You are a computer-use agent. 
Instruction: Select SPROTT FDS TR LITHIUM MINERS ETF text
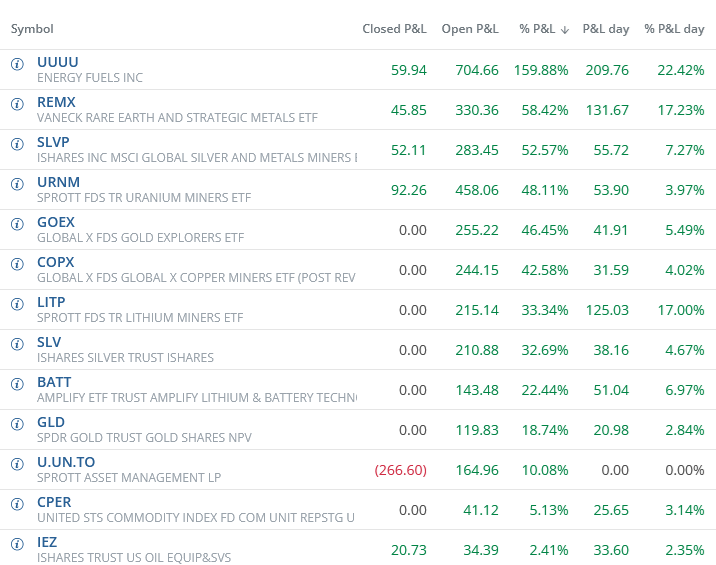(140, 317)
